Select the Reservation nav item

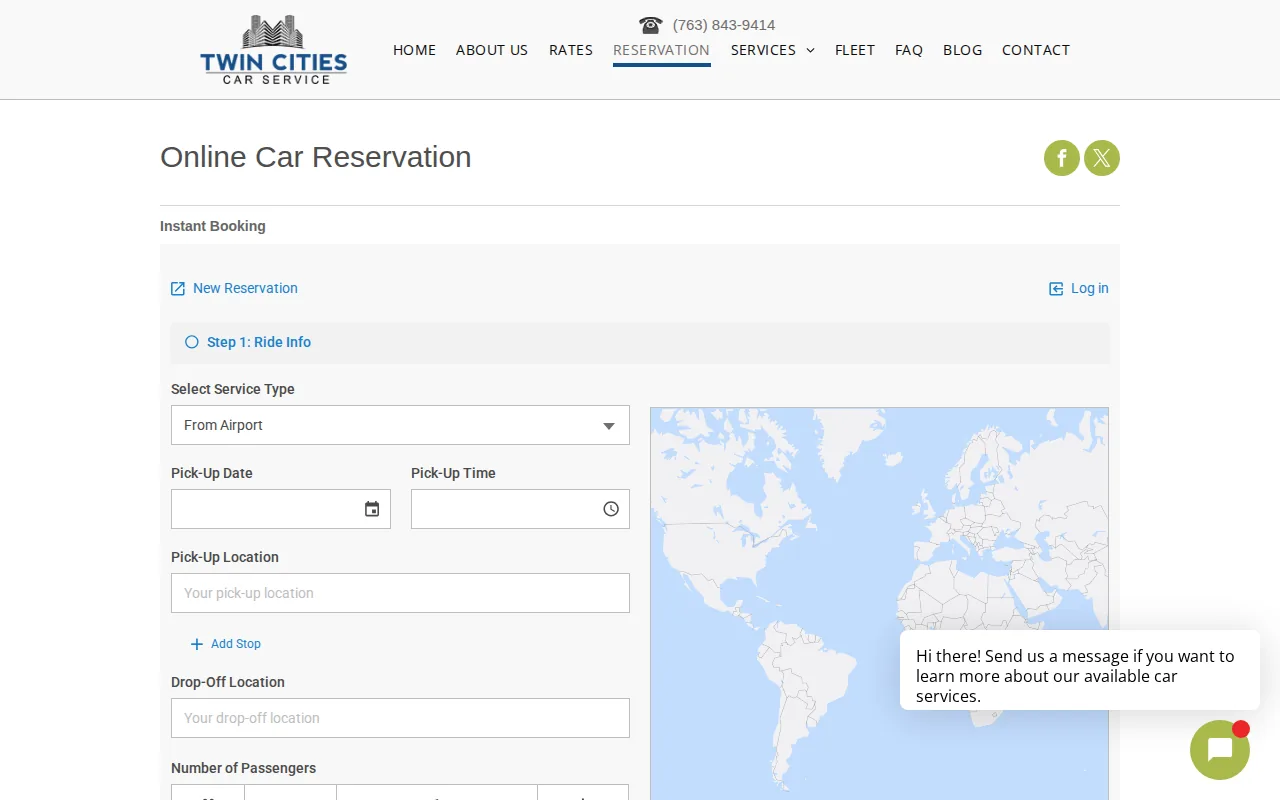pyautogui.click(x=661, y=50)
